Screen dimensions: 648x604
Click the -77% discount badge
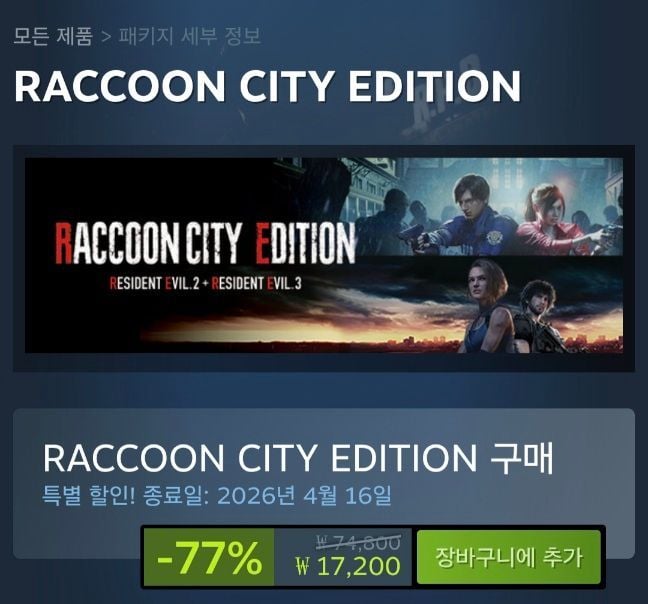click(x=209, y=557)
